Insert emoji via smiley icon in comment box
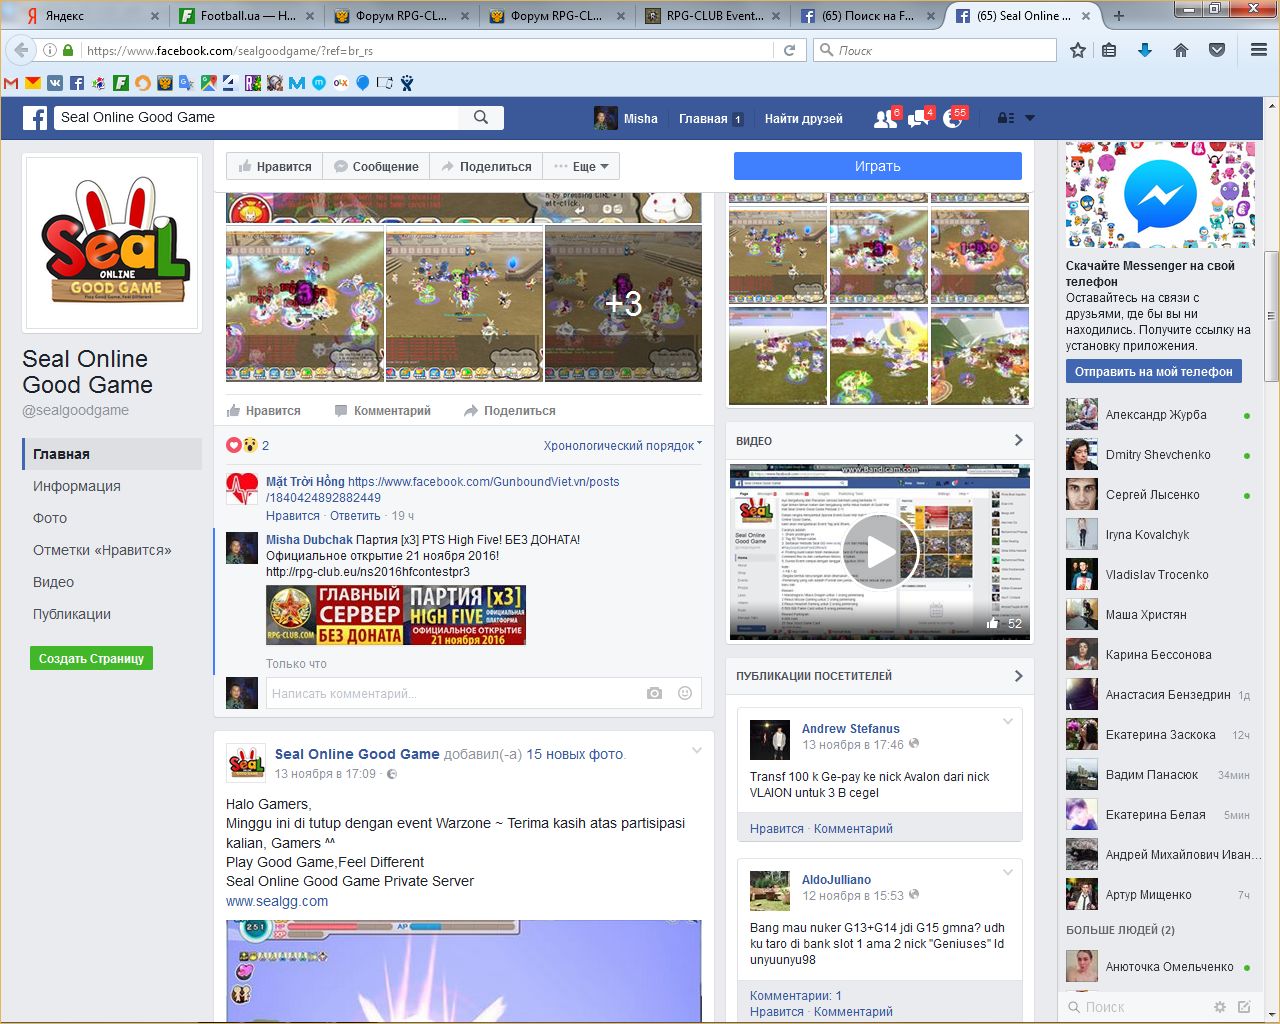Viewport: 1280px width, 1024px height. (685, 693)
